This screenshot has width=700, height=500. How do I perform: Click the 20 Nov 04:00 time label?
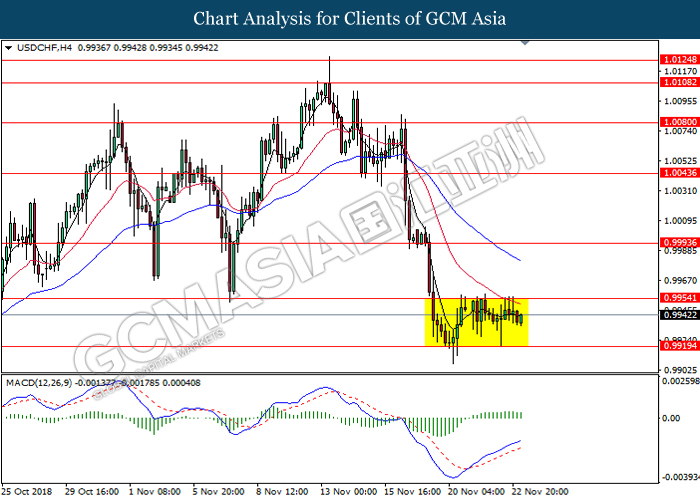pyautogui.click(x=477, y=492)
